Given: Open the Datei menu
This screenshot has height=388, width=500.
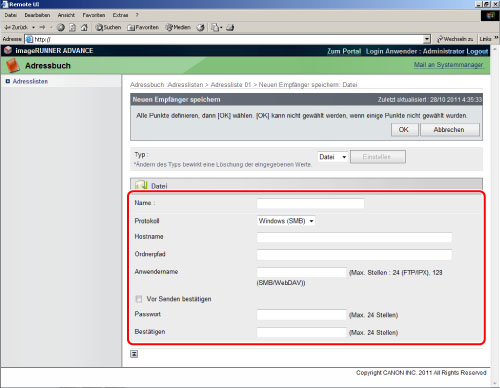Looking at the screenshot, I should point(11,15).
